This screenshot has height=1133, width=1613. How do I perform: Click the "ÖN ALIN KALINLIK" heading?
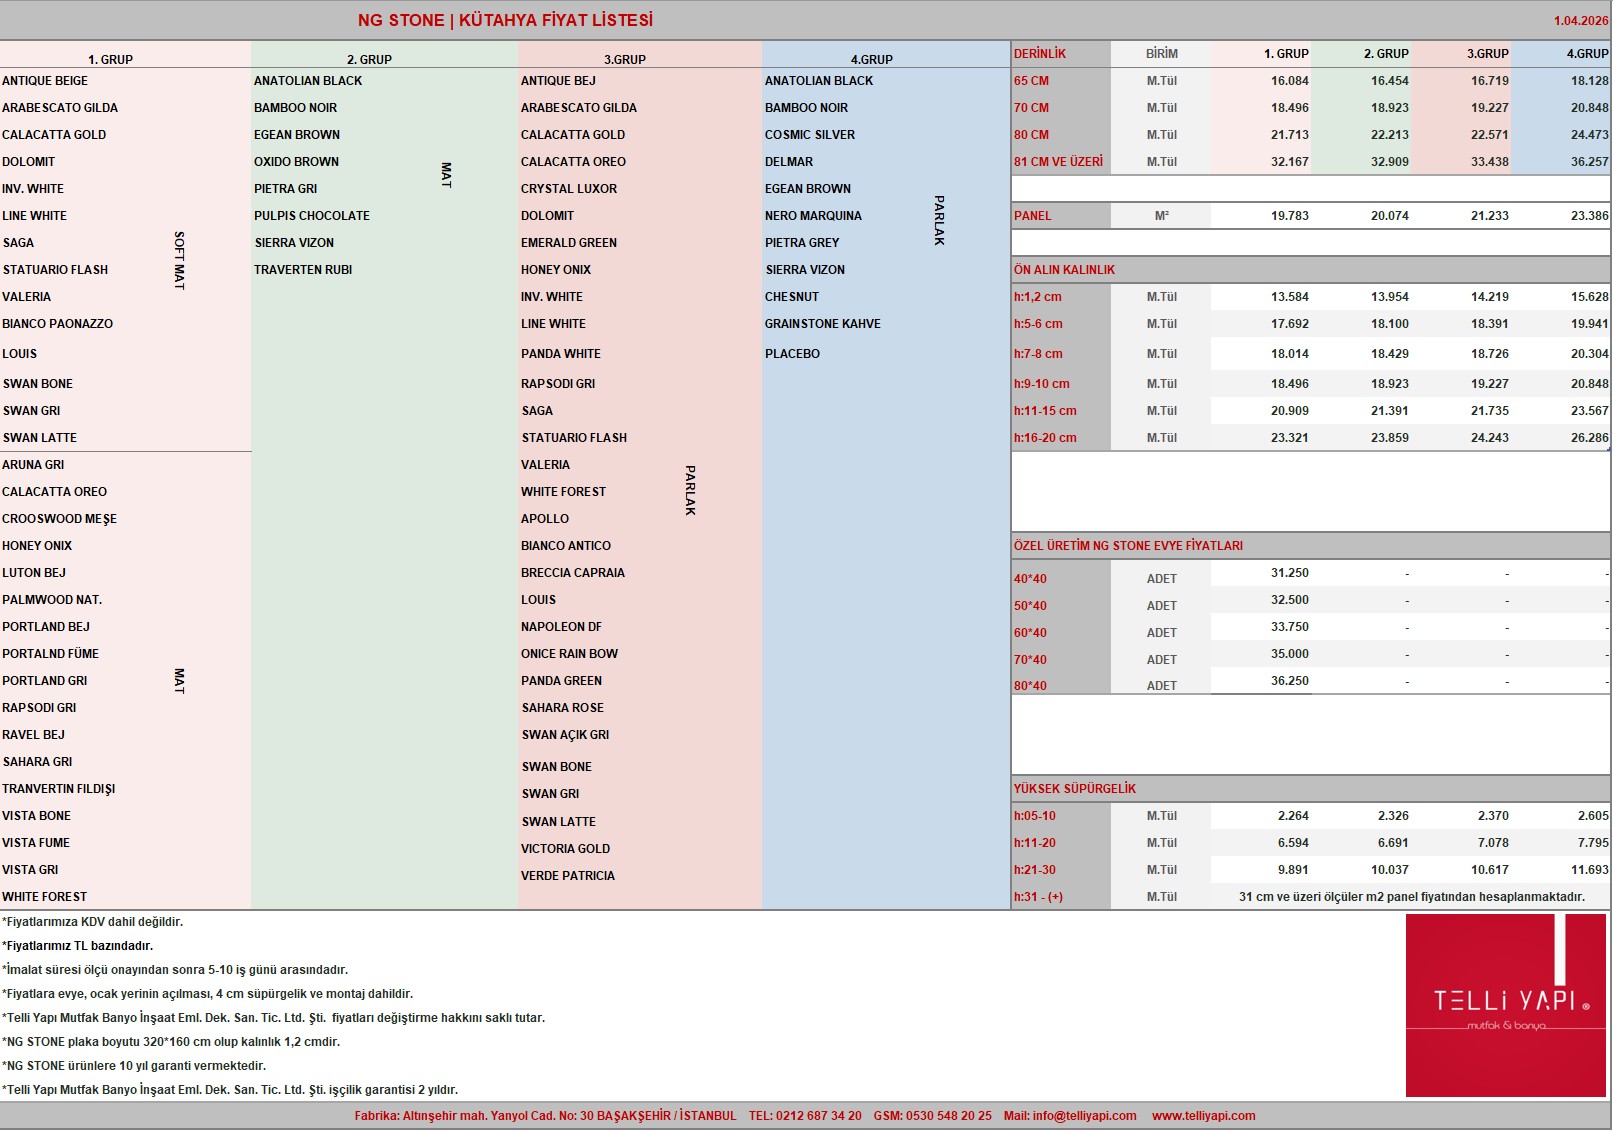tap(1064, 270)
